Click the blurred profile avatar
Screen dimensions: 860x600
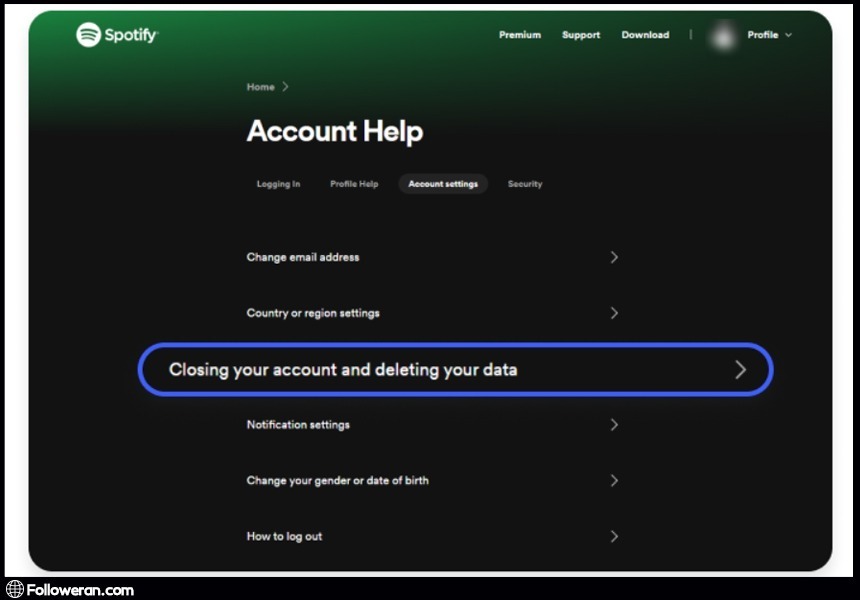722,36
